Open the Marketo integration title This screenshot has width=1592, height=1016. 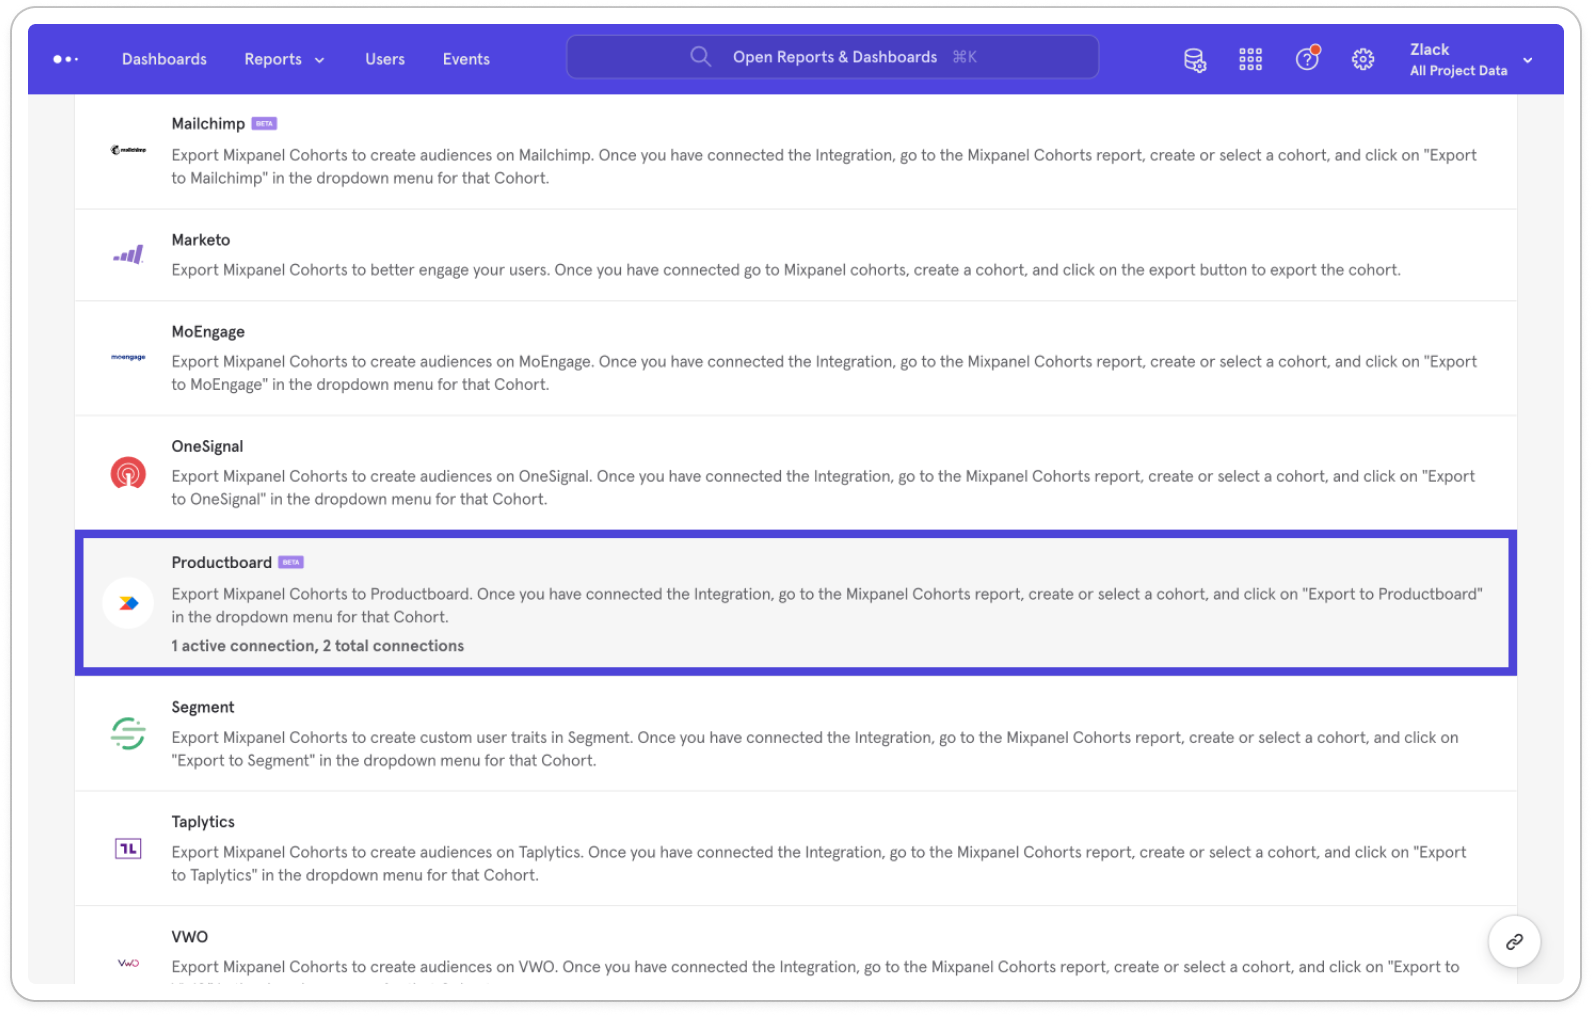click(201, 240)
